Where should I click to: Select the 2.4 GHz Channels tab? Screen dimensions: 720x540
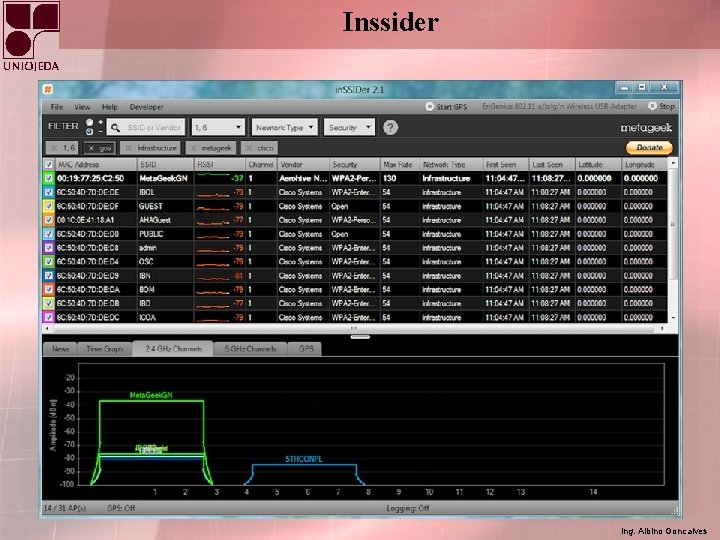(173, 349)
